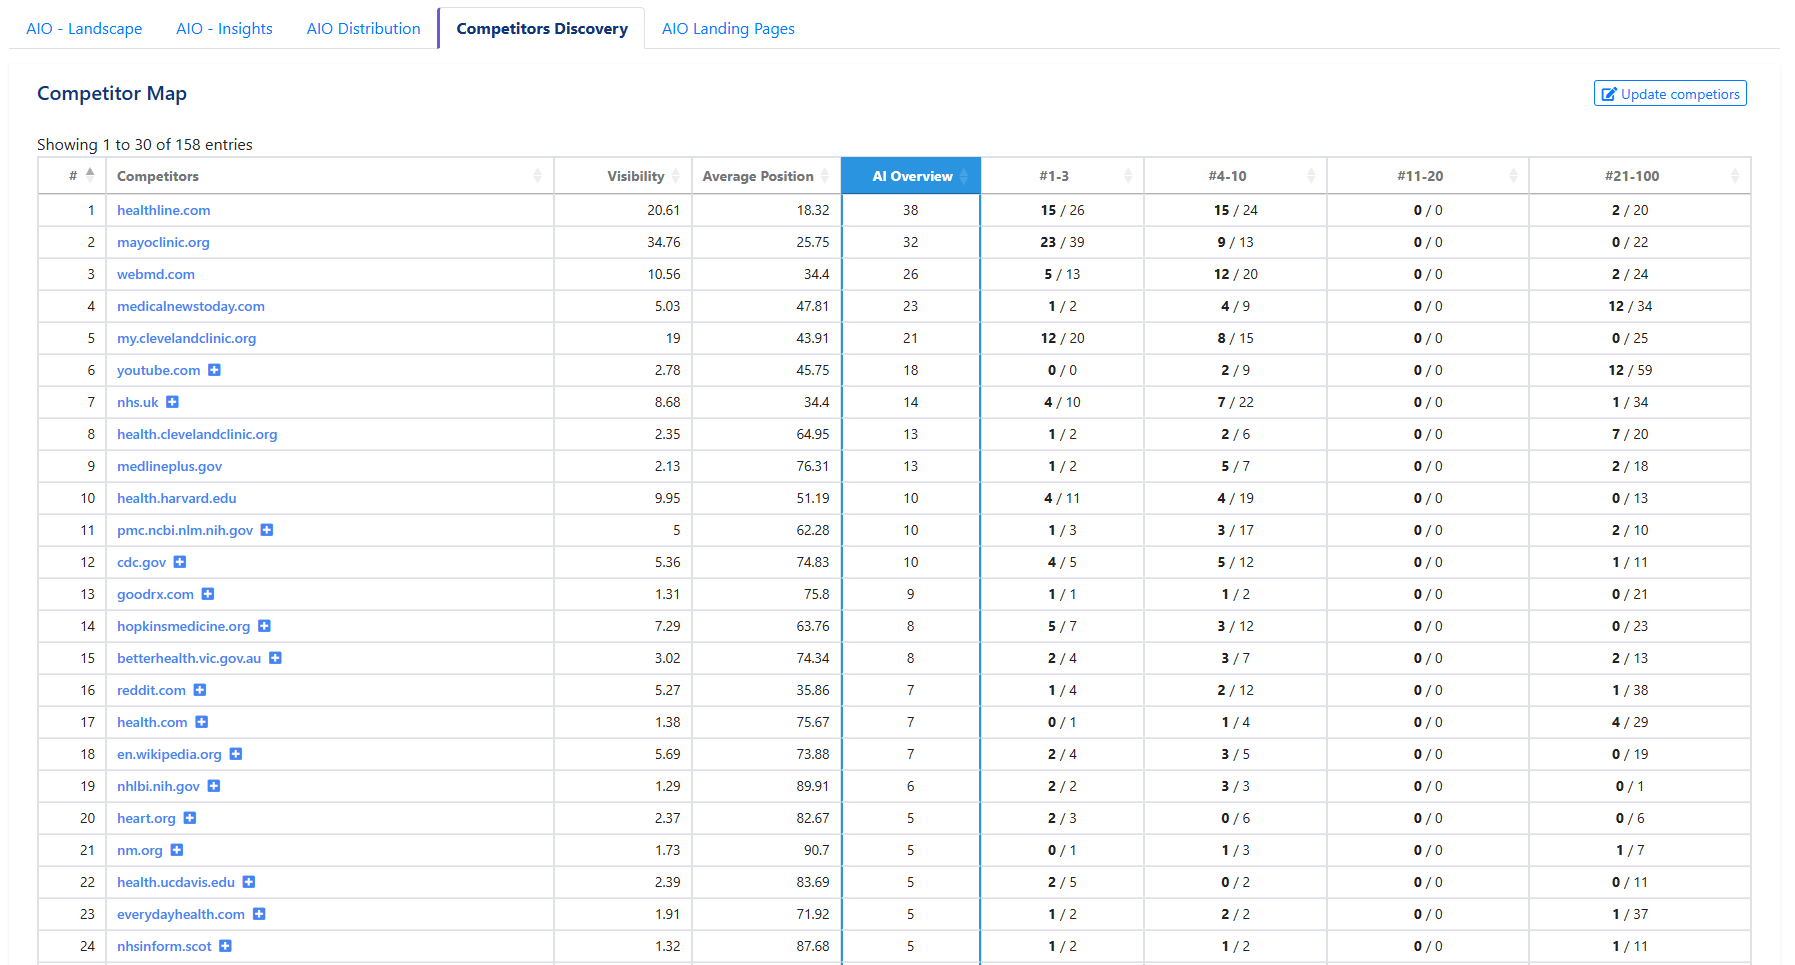Switch to AIO - Landscape tab
Screen dimensions: 1795x965
[x=84, y=29]
